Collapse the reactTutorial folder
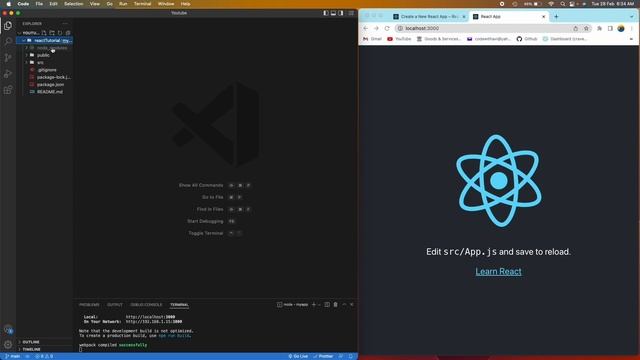This screenshot has width=640, height=360. point(45,40)
